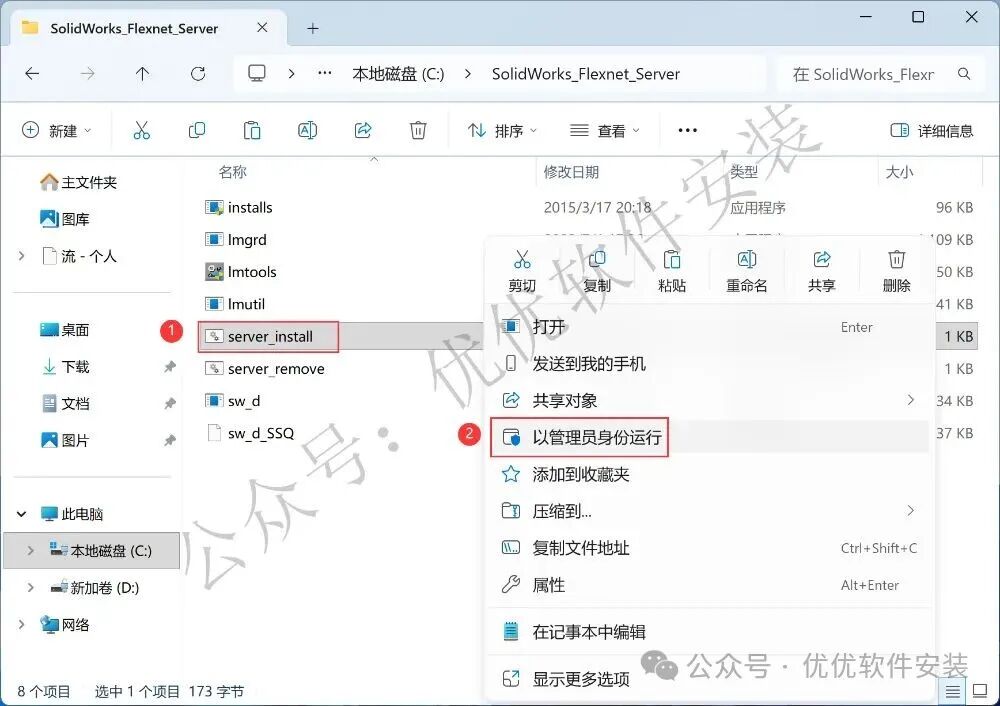Click the Delete trash icon in the toolbar
This screenshot has width=1000, height=706.
[418, 131]
